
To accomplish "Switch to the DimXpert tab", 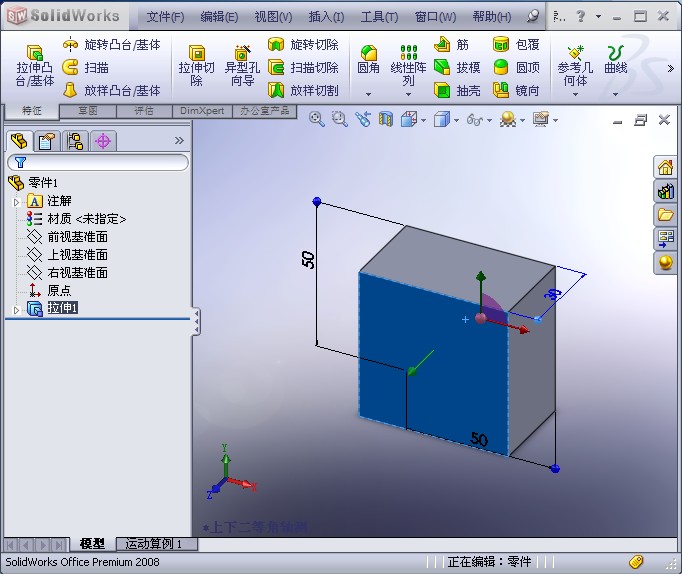I will pyautogui.click(x=202, y=111).
